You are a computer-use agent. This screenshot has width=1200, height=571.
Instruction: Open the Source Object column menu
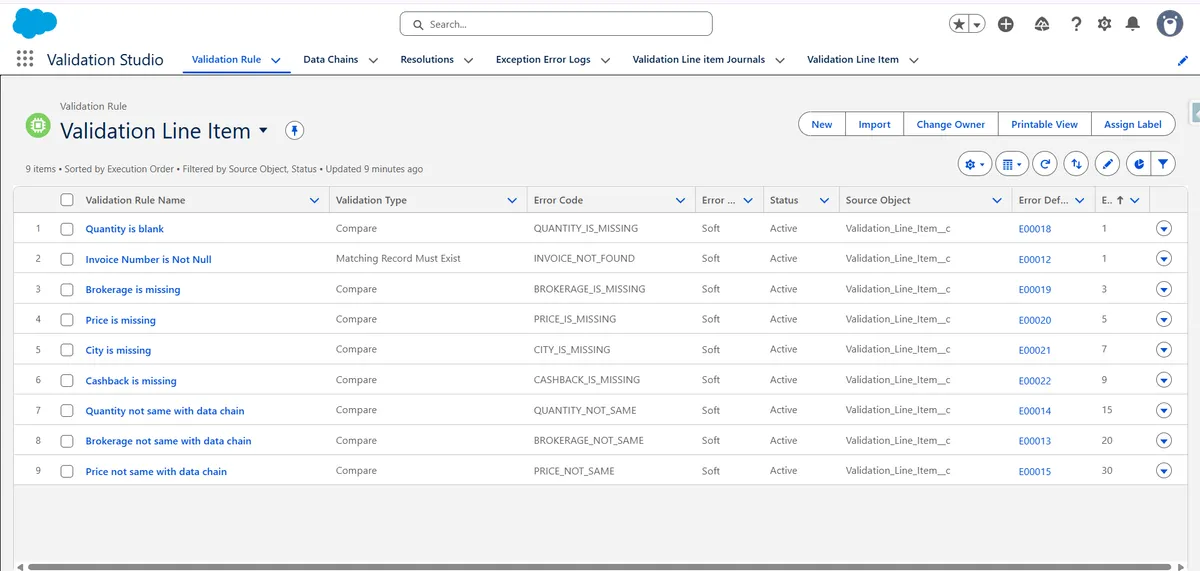997,200
